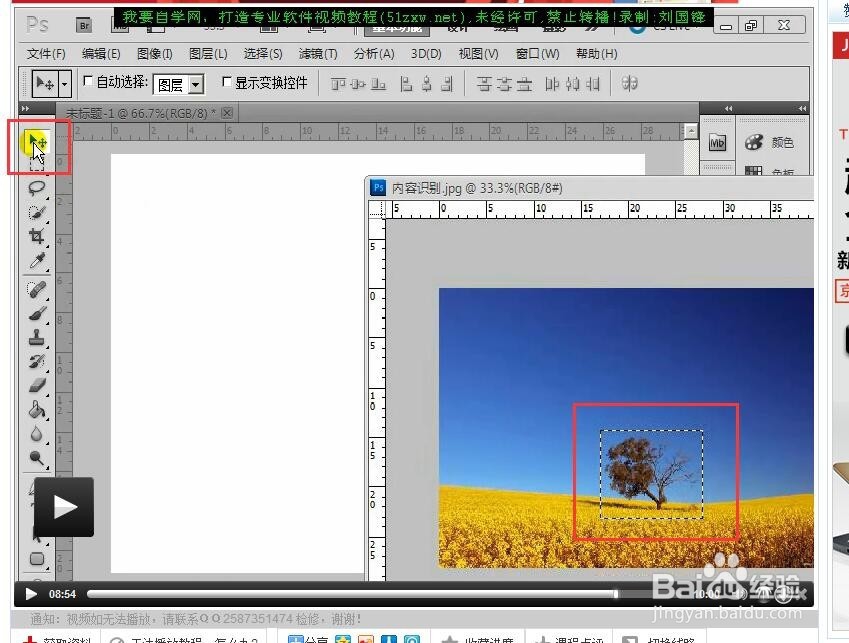Enable the 显示变换控件 checkbox
This screenshot has width=849, height=643.
[x=227, y=81]
